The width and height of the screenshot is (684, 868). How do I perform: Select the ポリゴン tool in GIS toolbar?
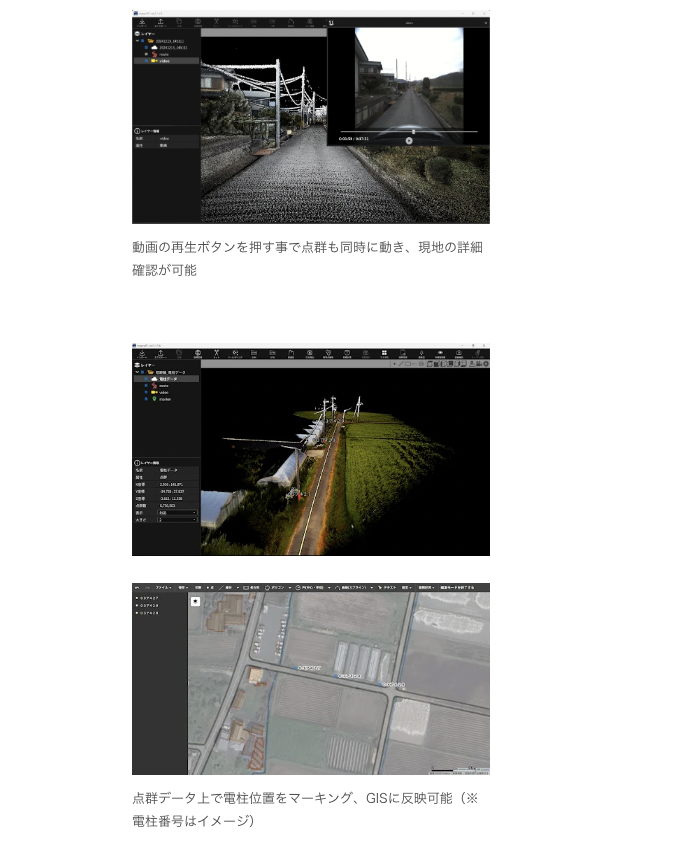click(274, 587)
